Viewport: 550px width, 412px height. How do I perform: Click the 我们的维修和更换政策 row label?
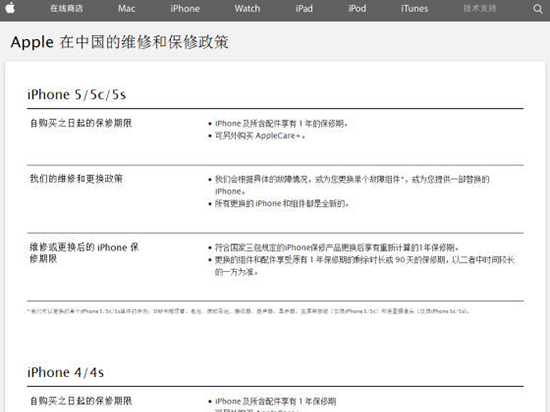(76, 179)
